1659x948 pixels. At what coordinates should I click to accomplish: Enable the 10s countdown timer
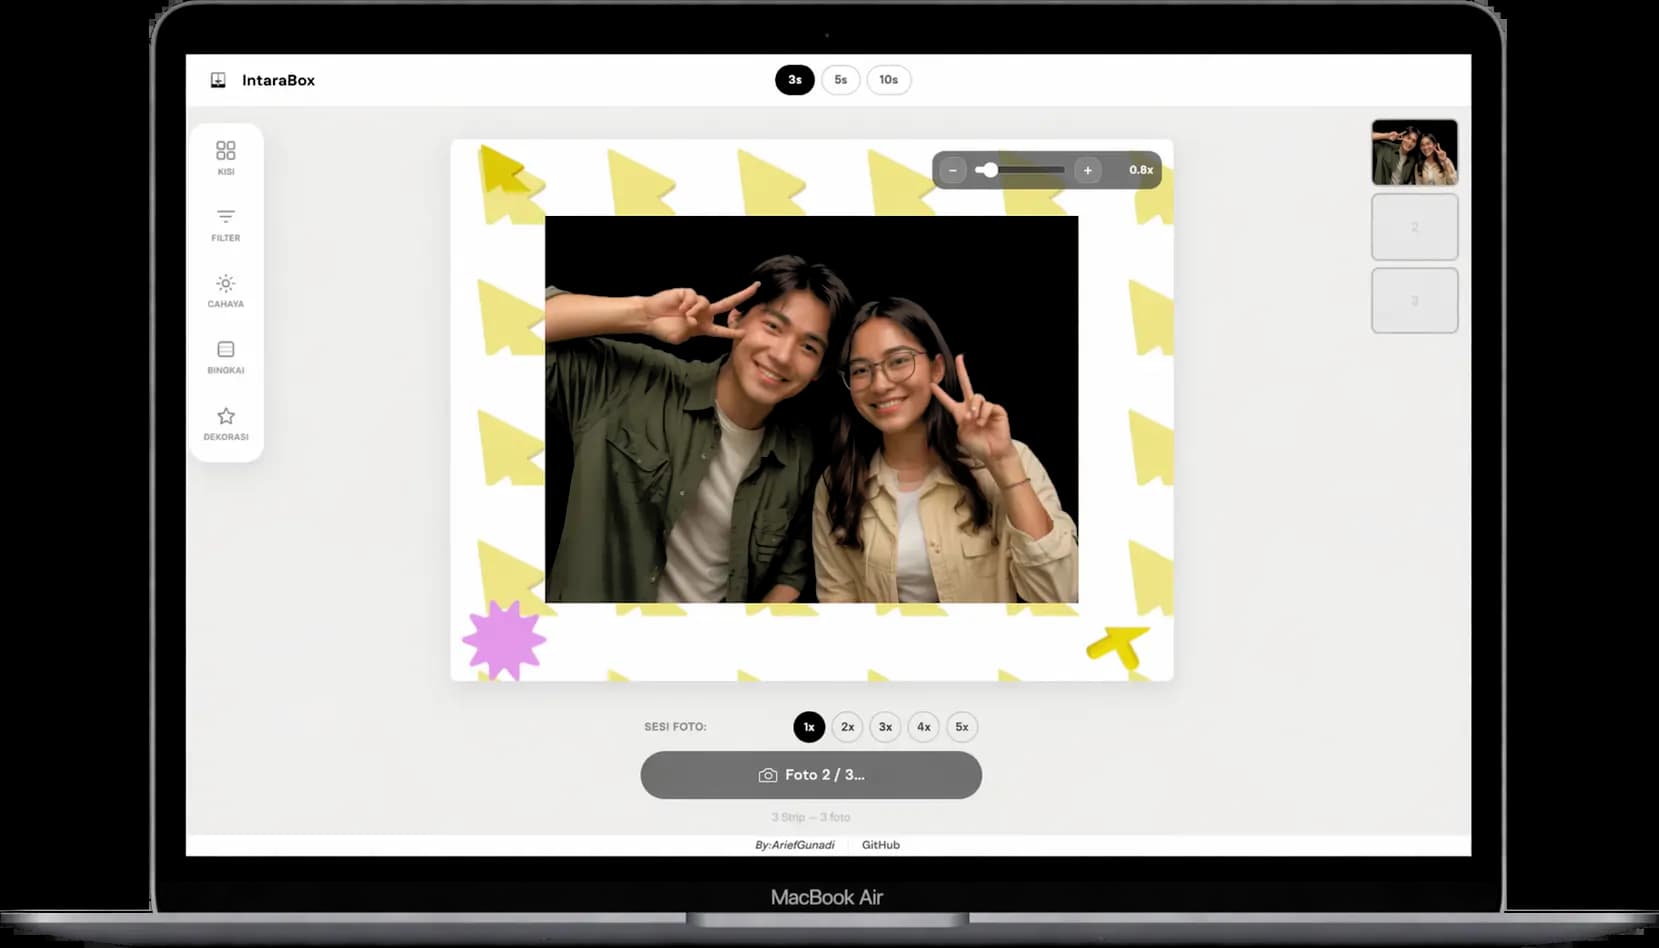click(888, 79)
